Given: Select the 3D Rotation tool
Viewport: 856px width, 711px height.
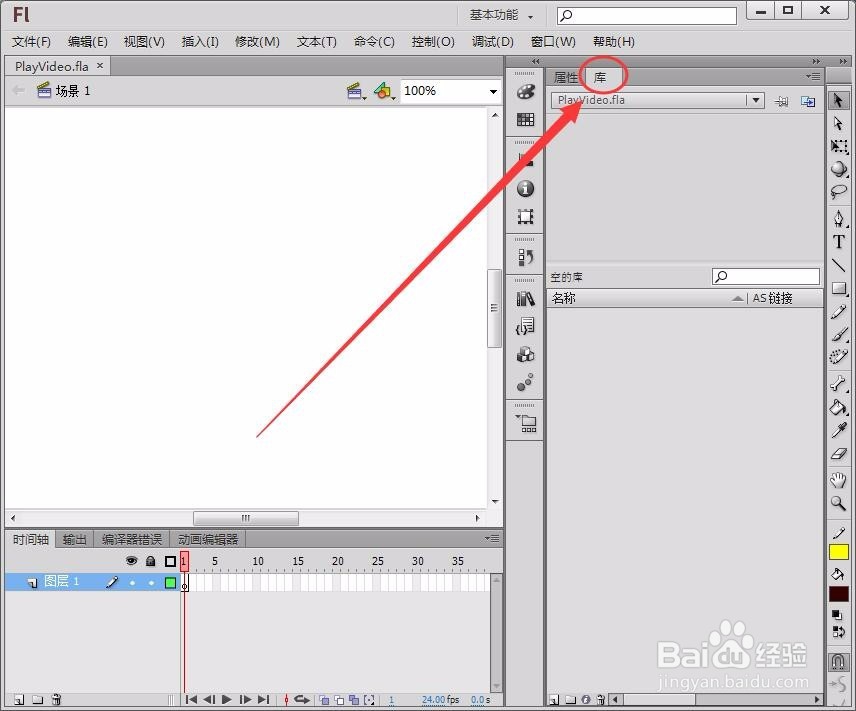Looking at the screenshot, I should tap(839, 169).
